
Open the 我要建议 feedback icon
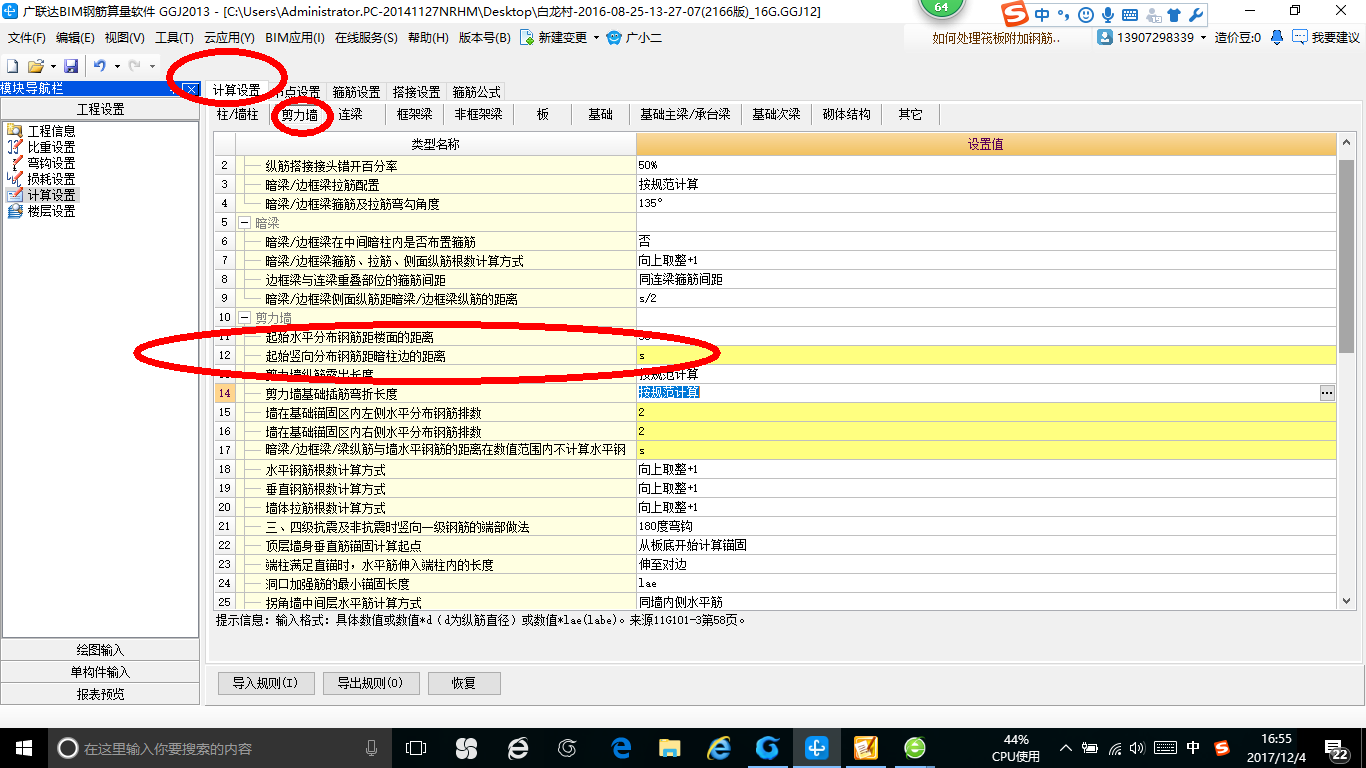pos(1299,37)
